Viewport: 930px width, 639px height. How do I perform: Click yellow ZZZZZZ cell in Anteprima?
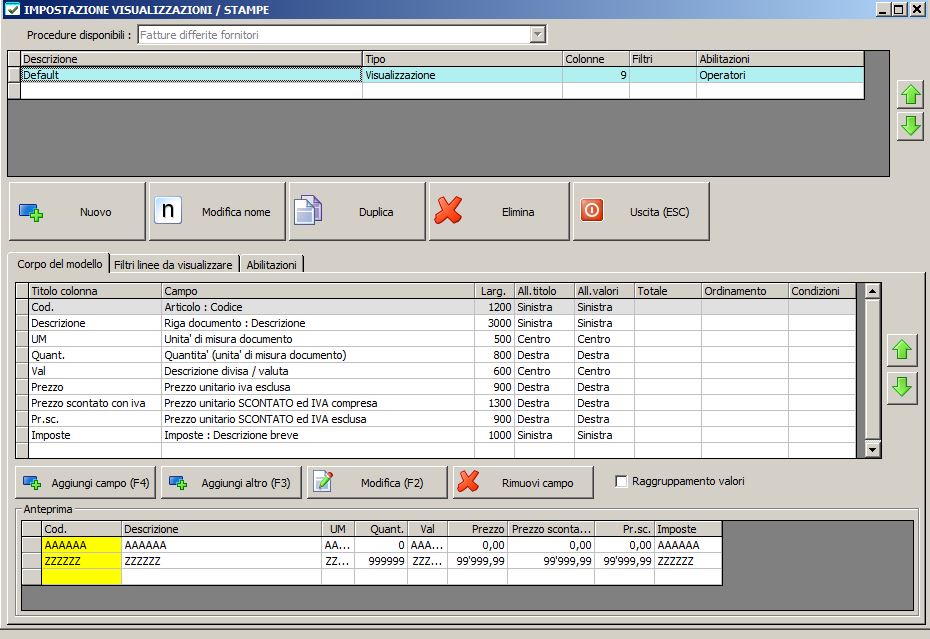click(x=81, y=561)
